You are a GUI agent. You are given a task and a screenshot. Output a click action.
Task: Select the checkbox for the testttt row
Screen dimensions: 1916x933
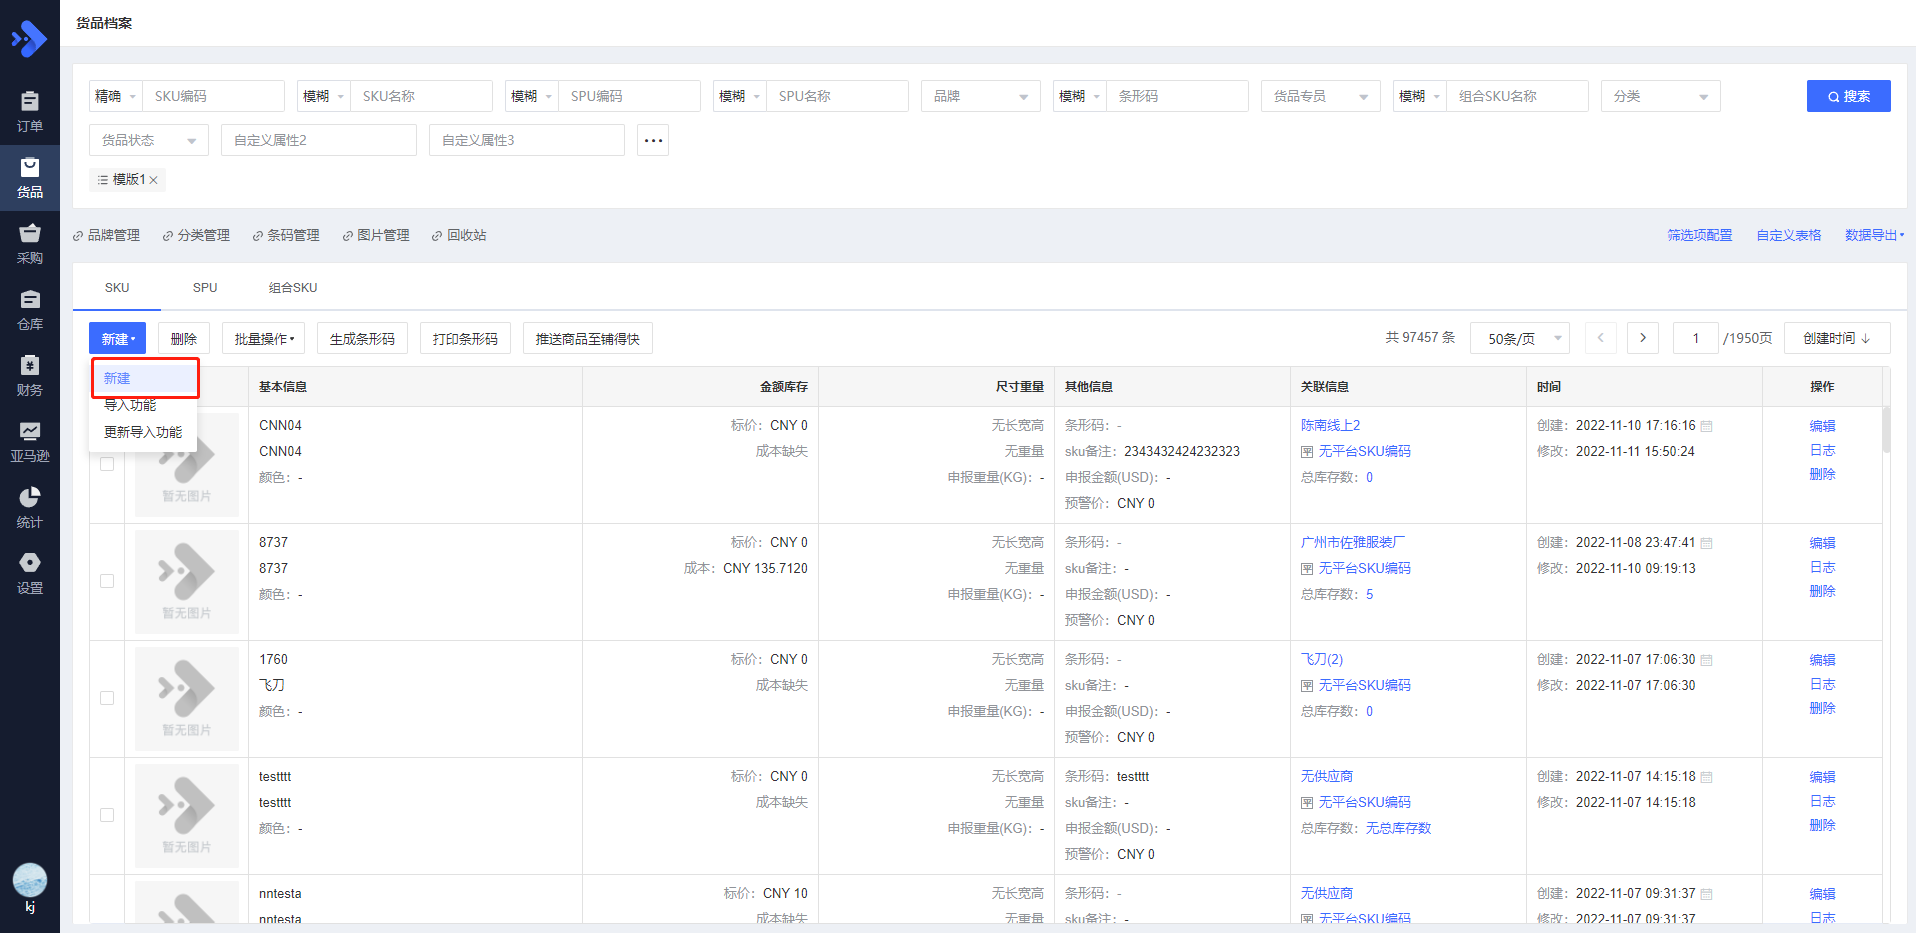(x=107, y=815)
